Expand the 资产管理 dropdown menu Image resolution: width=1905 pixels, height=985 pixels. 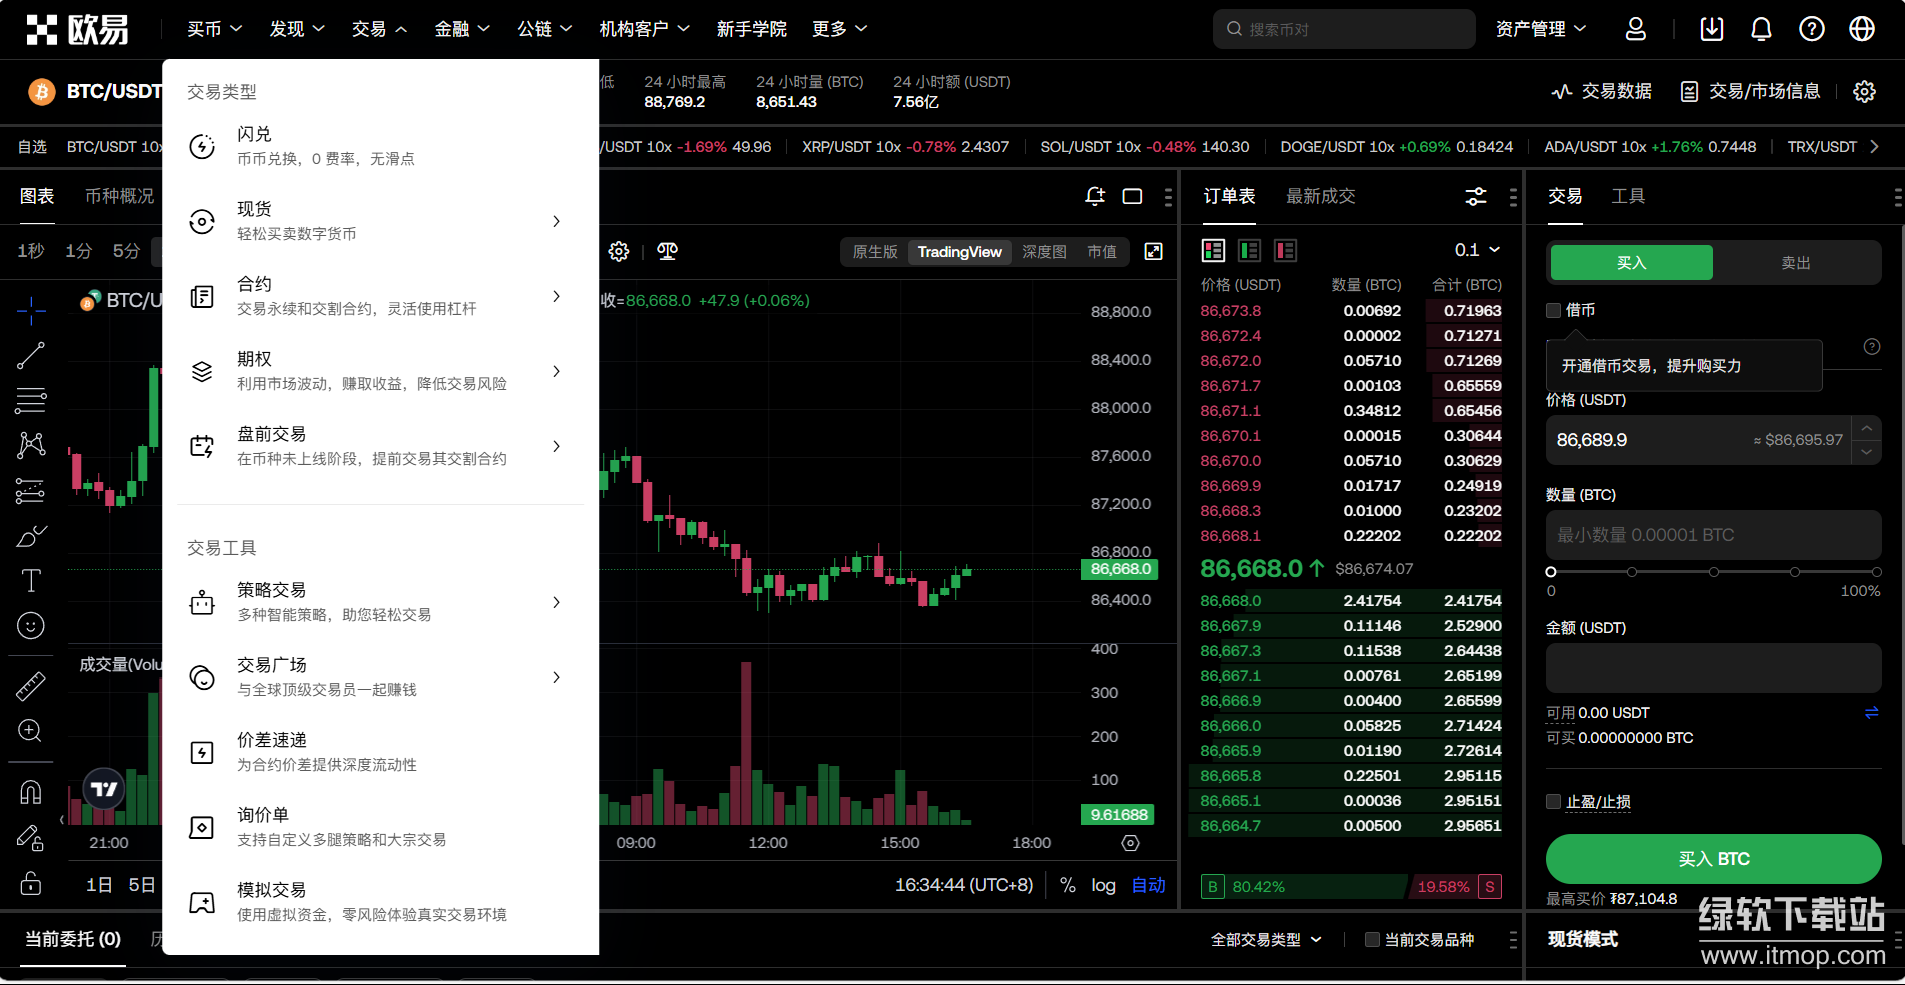pyautogui.click(x=1540, y=29)
